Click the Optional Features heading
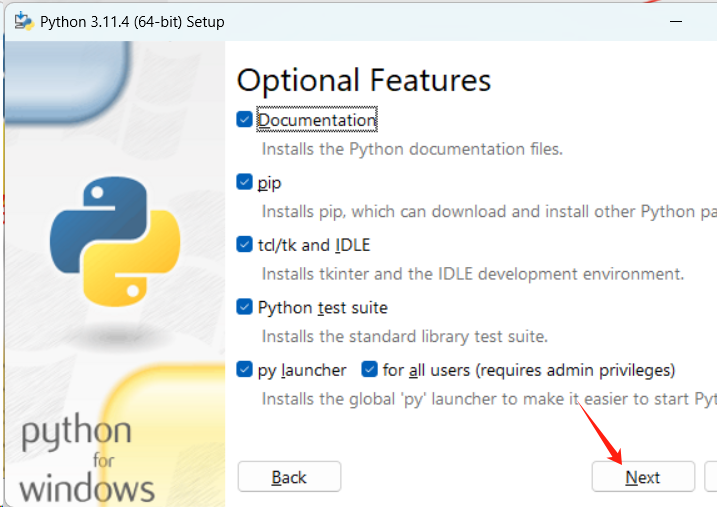Screen dimensions: 717x507 pyautogui.click(x=363, y=80)
